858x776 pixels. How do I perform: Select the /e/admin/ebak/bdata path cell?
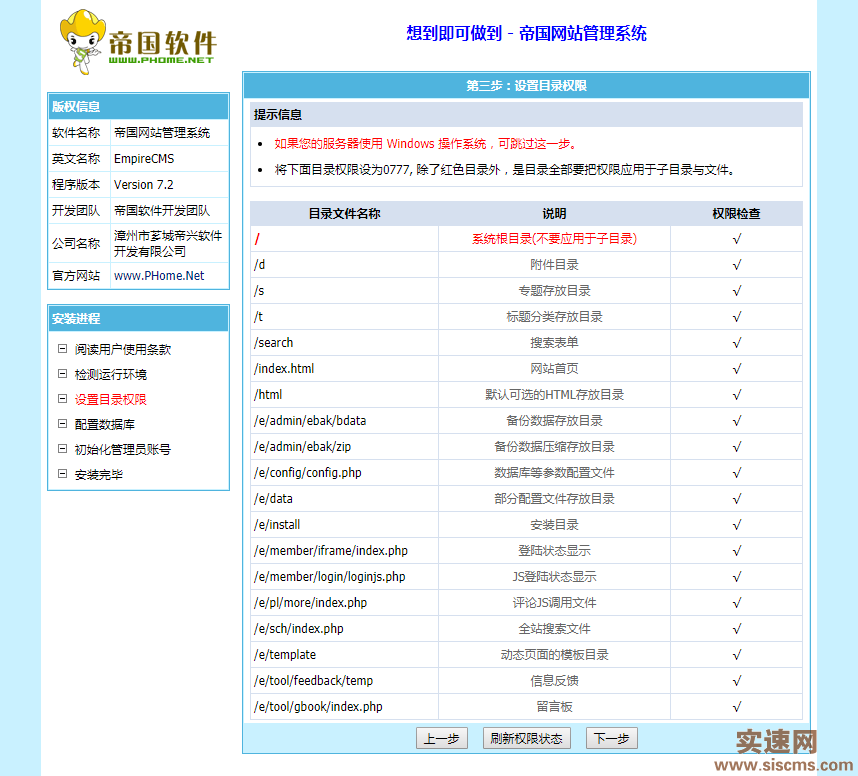pyautogui.click(x=344, y=421)
